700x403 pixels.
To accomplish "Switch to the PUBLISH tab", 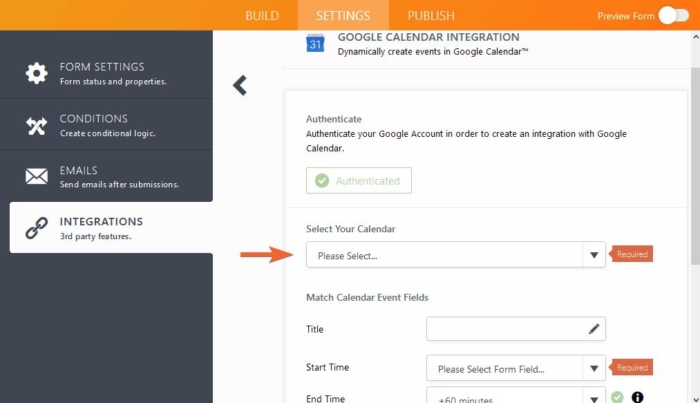I will (431, 16).
